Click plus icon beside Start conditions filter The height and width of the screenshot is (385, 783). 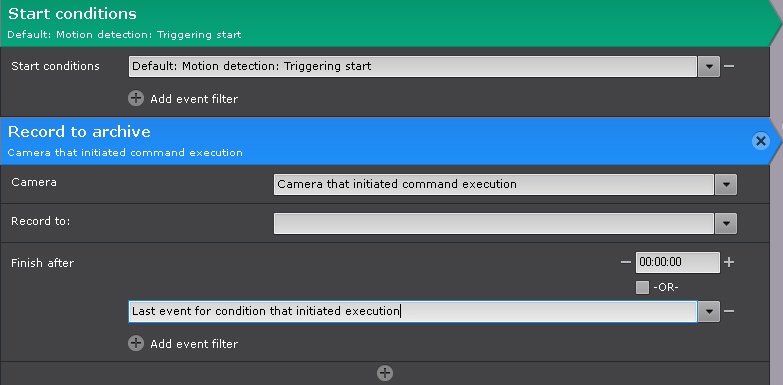(136, 98)
